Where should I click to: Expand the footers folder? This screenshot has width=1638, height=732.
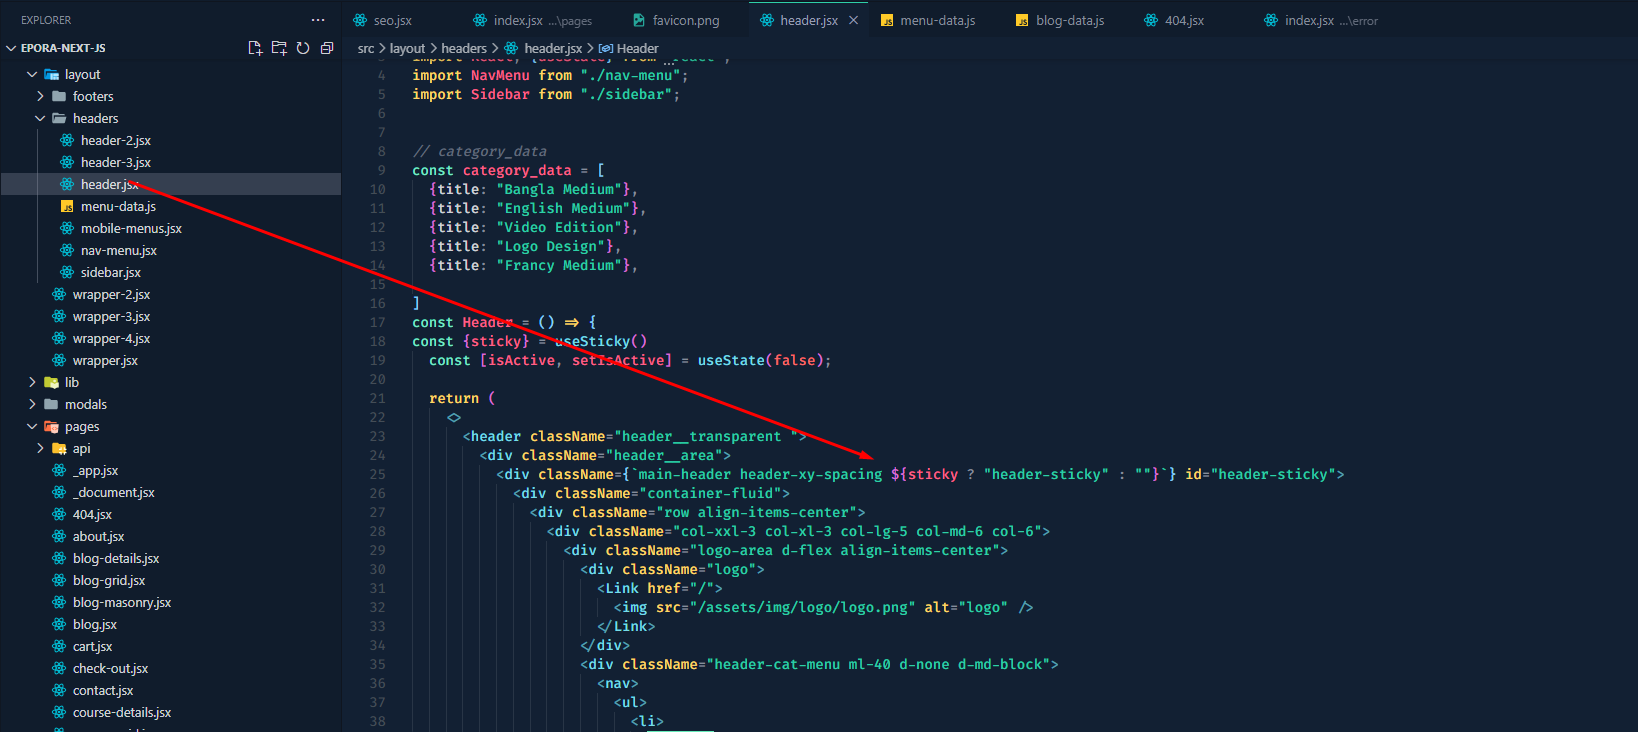coord(40,96)
